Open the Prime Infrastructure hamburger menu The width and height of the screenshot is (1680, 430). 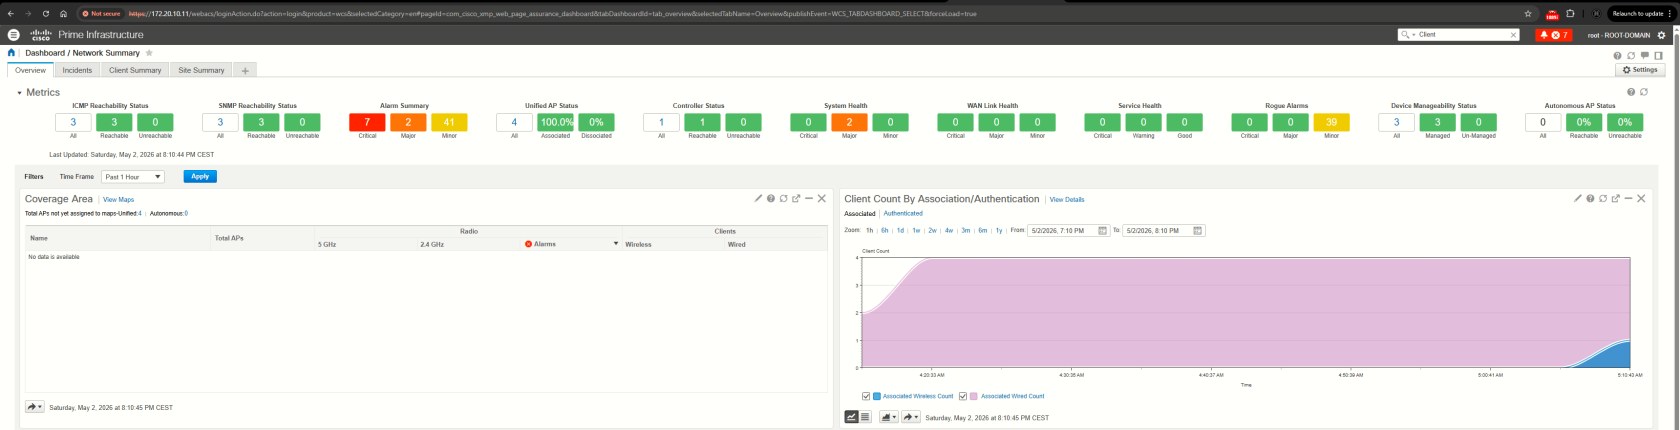[x=13, y=35]
